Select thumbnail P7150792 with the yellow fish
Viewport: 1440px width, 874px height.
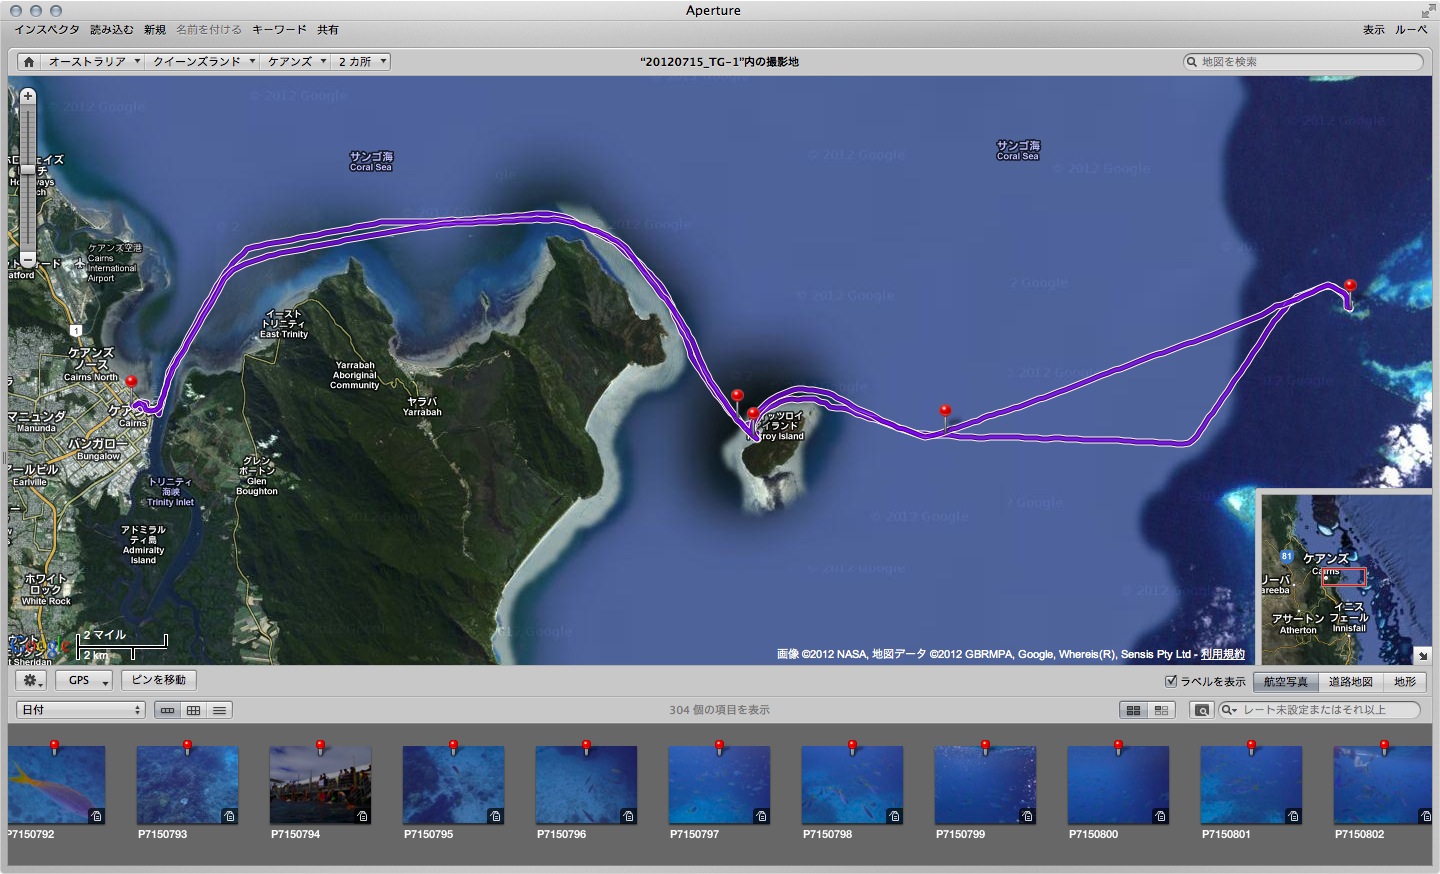click(56, 785)
